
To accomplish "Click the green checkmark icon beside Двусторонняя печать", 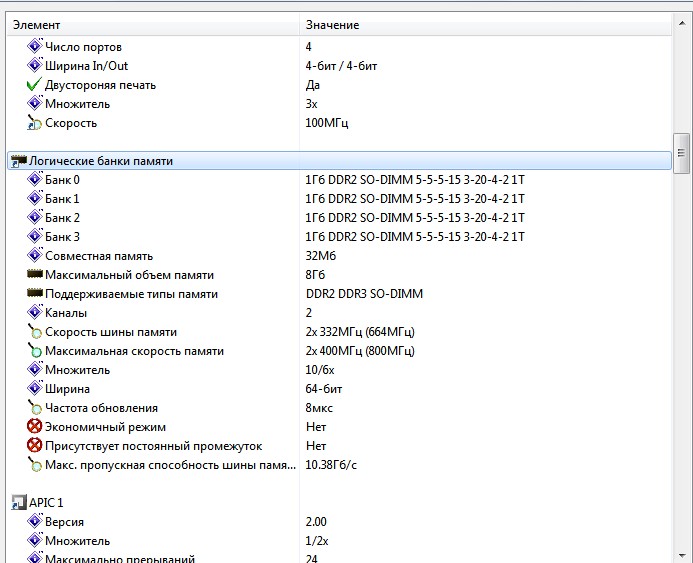I will 34,85.
